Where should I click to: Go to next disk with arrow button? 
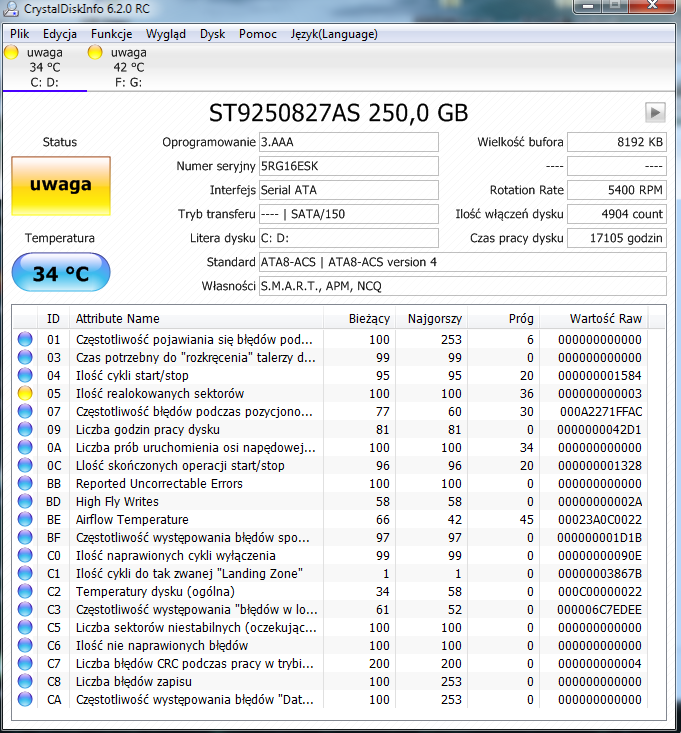[655, 112]
